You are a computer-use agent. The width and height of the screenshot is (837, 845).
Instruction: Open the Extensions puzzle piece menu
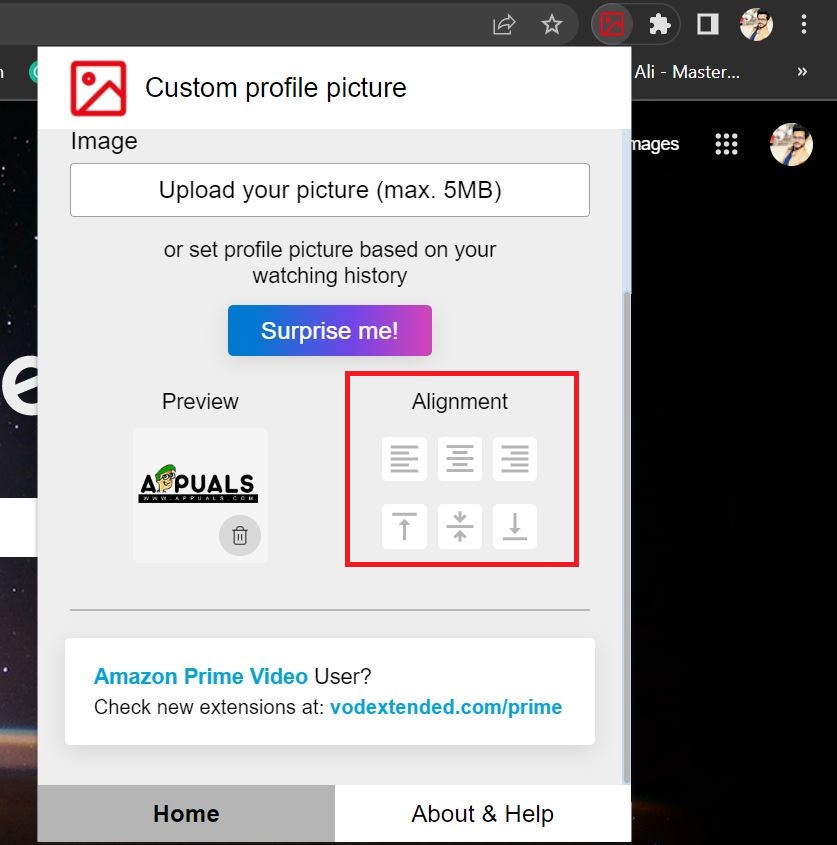point(659,25)
